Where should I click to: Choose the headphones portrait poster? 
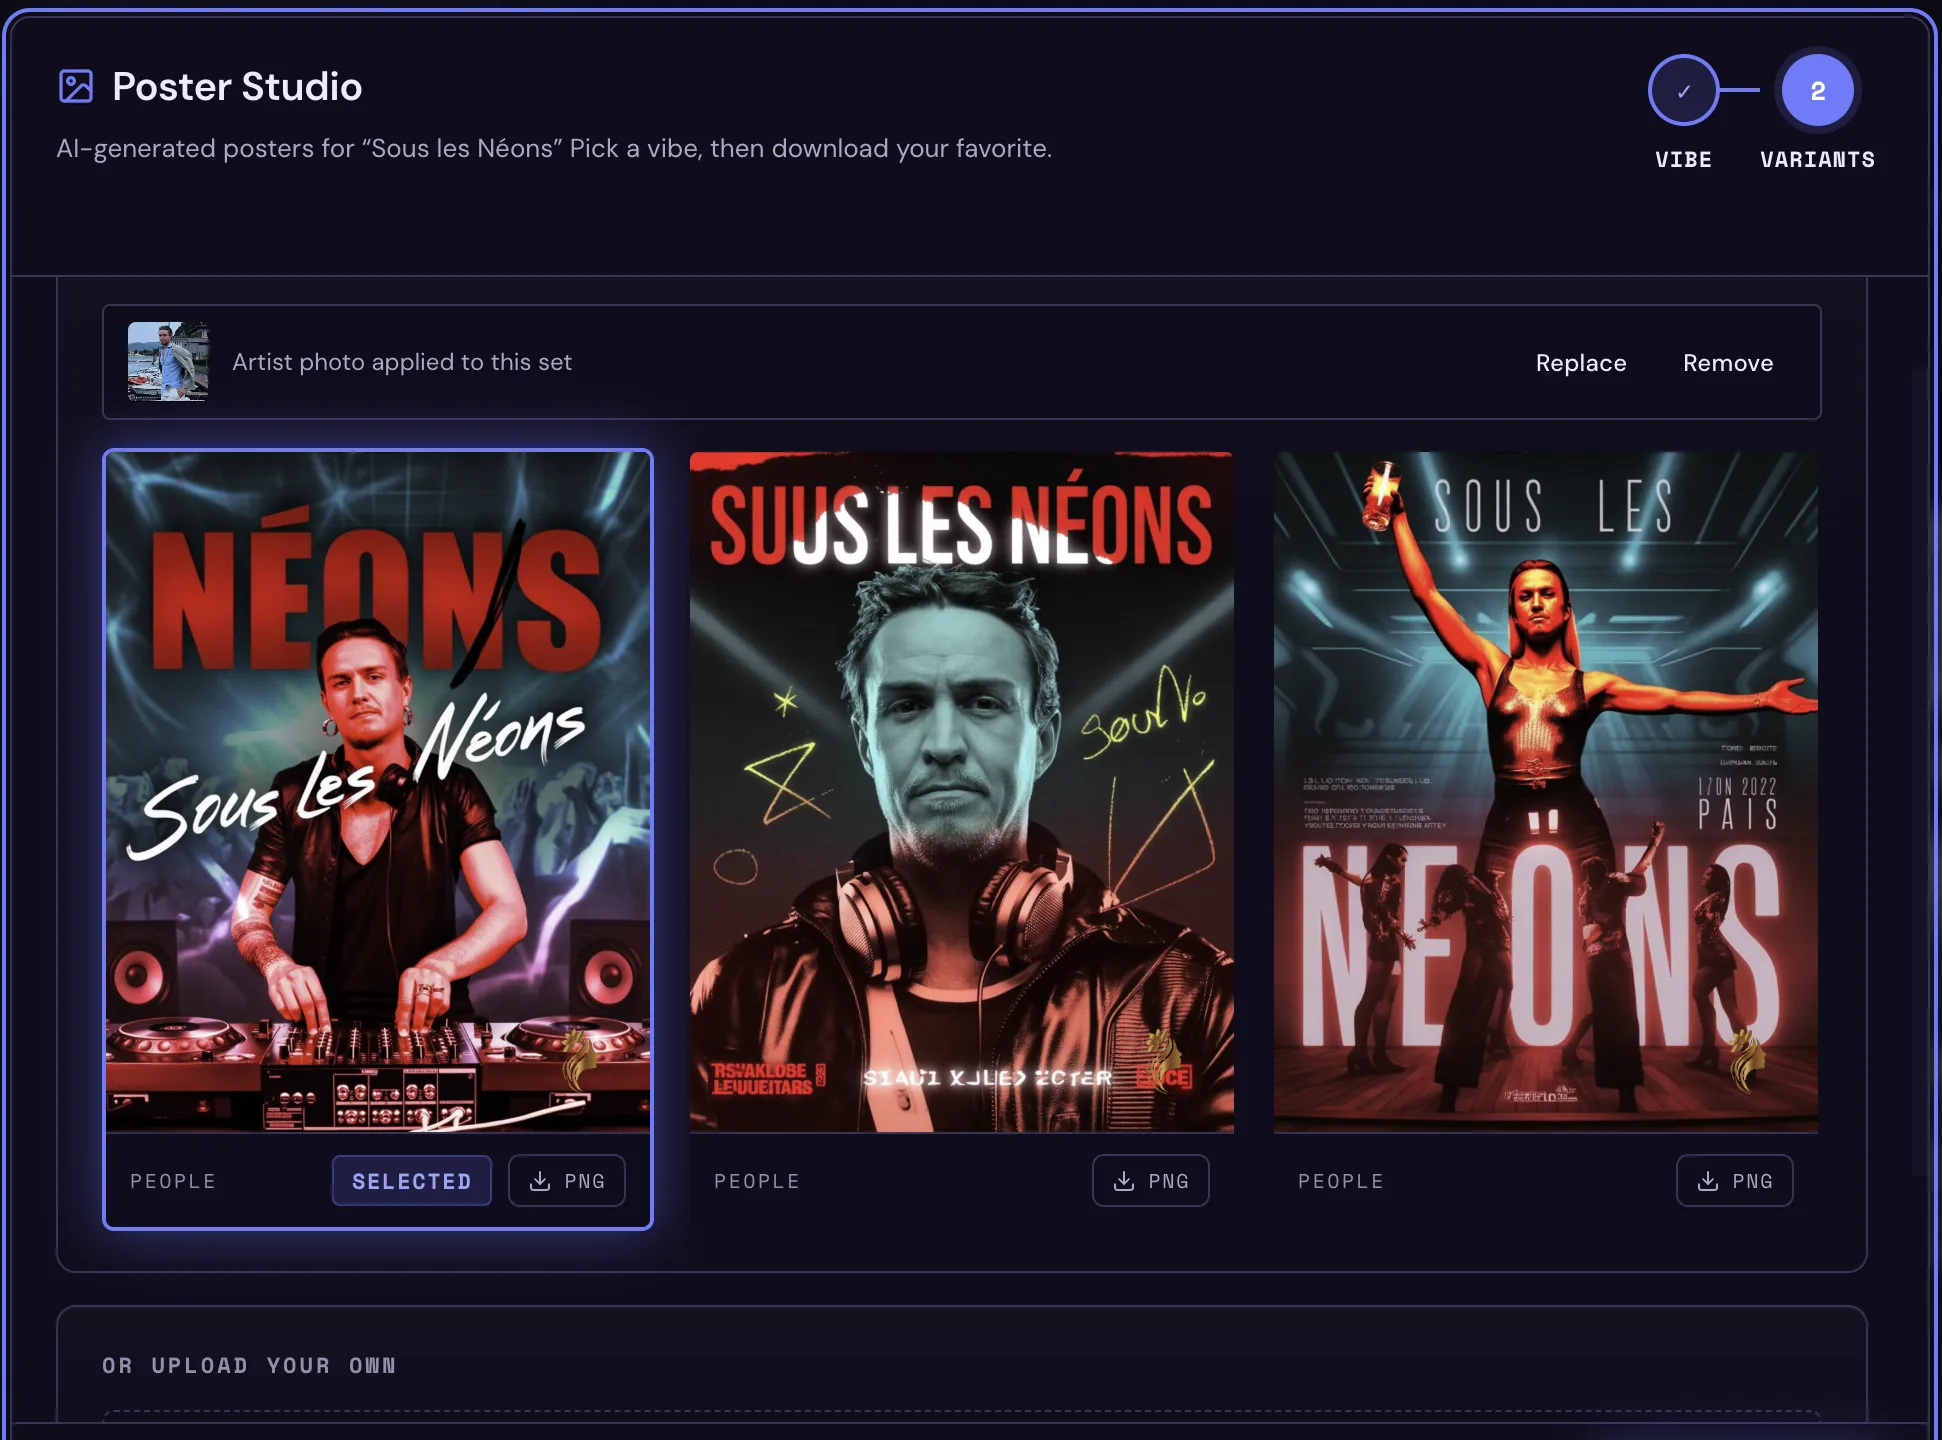coord(961,792)
